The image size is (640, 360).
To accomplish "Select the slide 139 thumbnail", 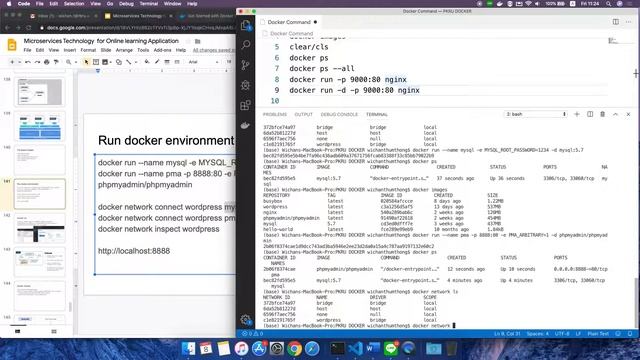I will [x=40, y=126].
